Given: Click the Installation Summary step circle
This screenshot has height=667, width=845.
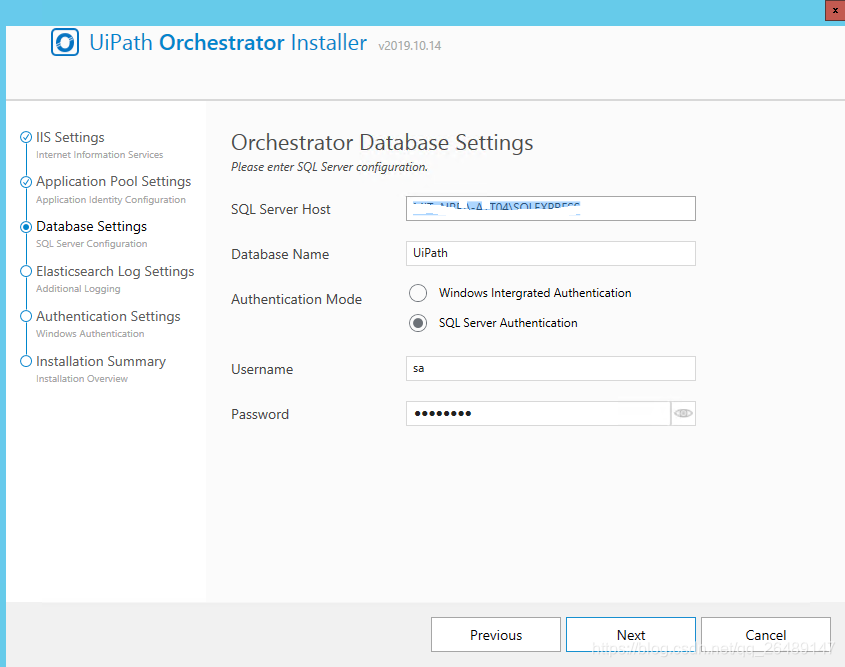Looking at the screenshot, I should (26, 361).
